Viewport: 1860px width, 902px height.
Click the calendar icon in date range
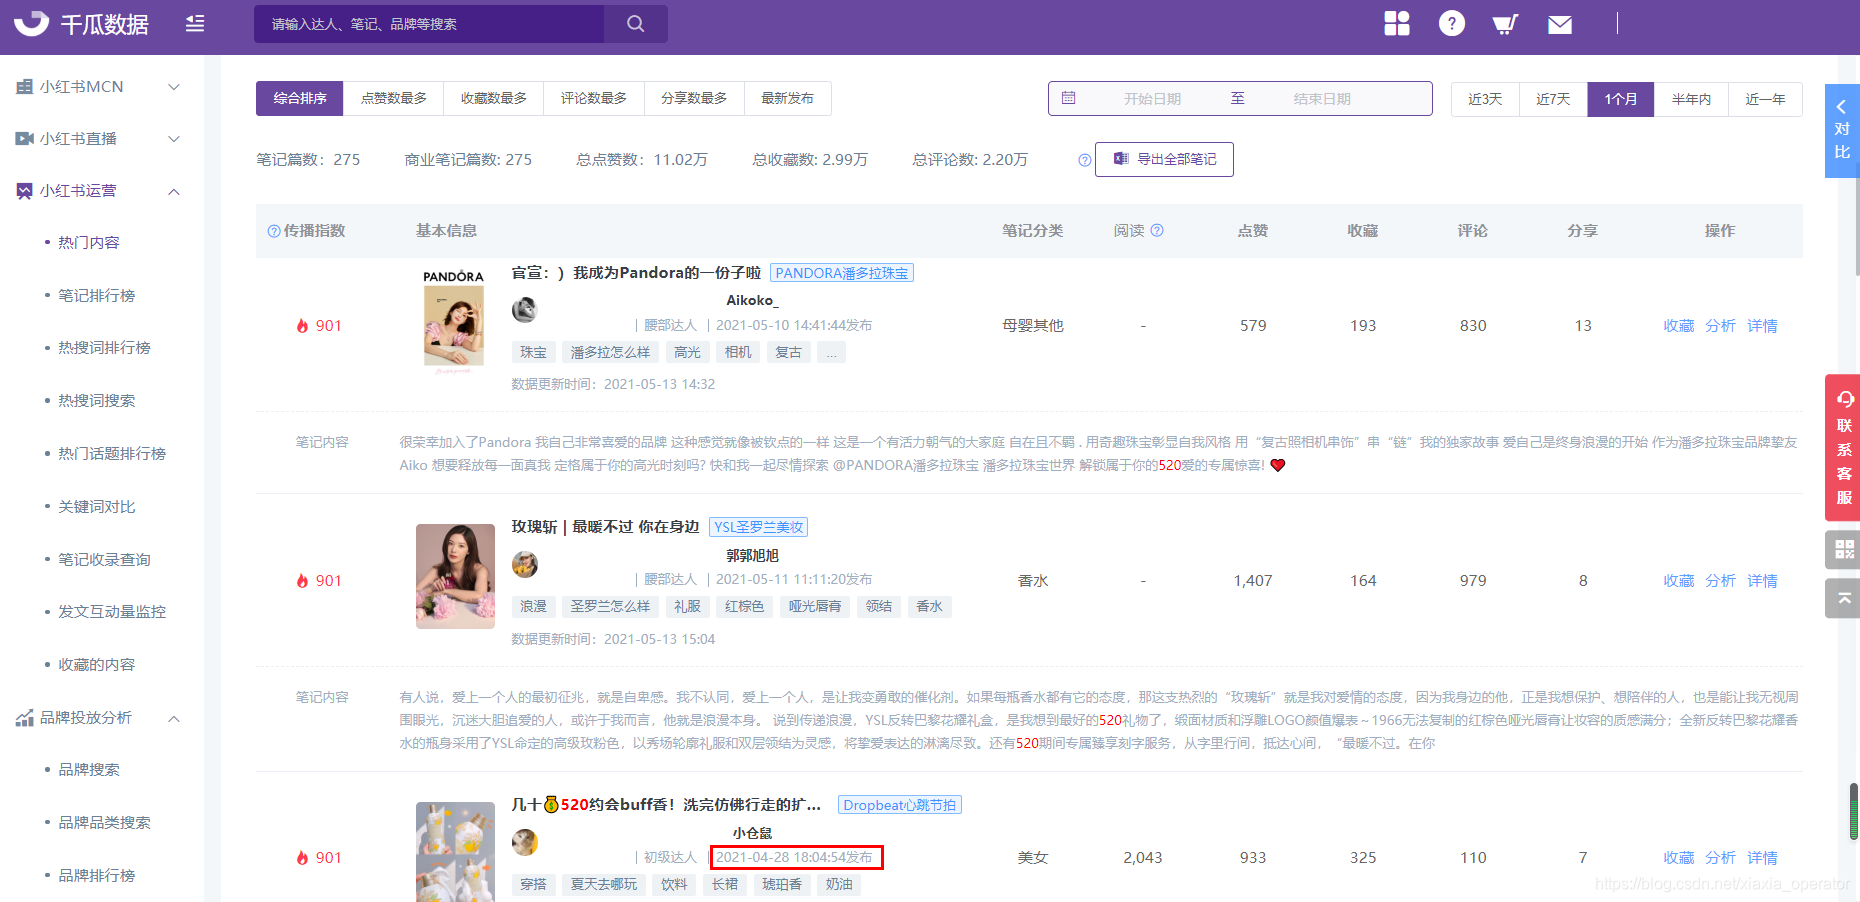[1069, 98]
